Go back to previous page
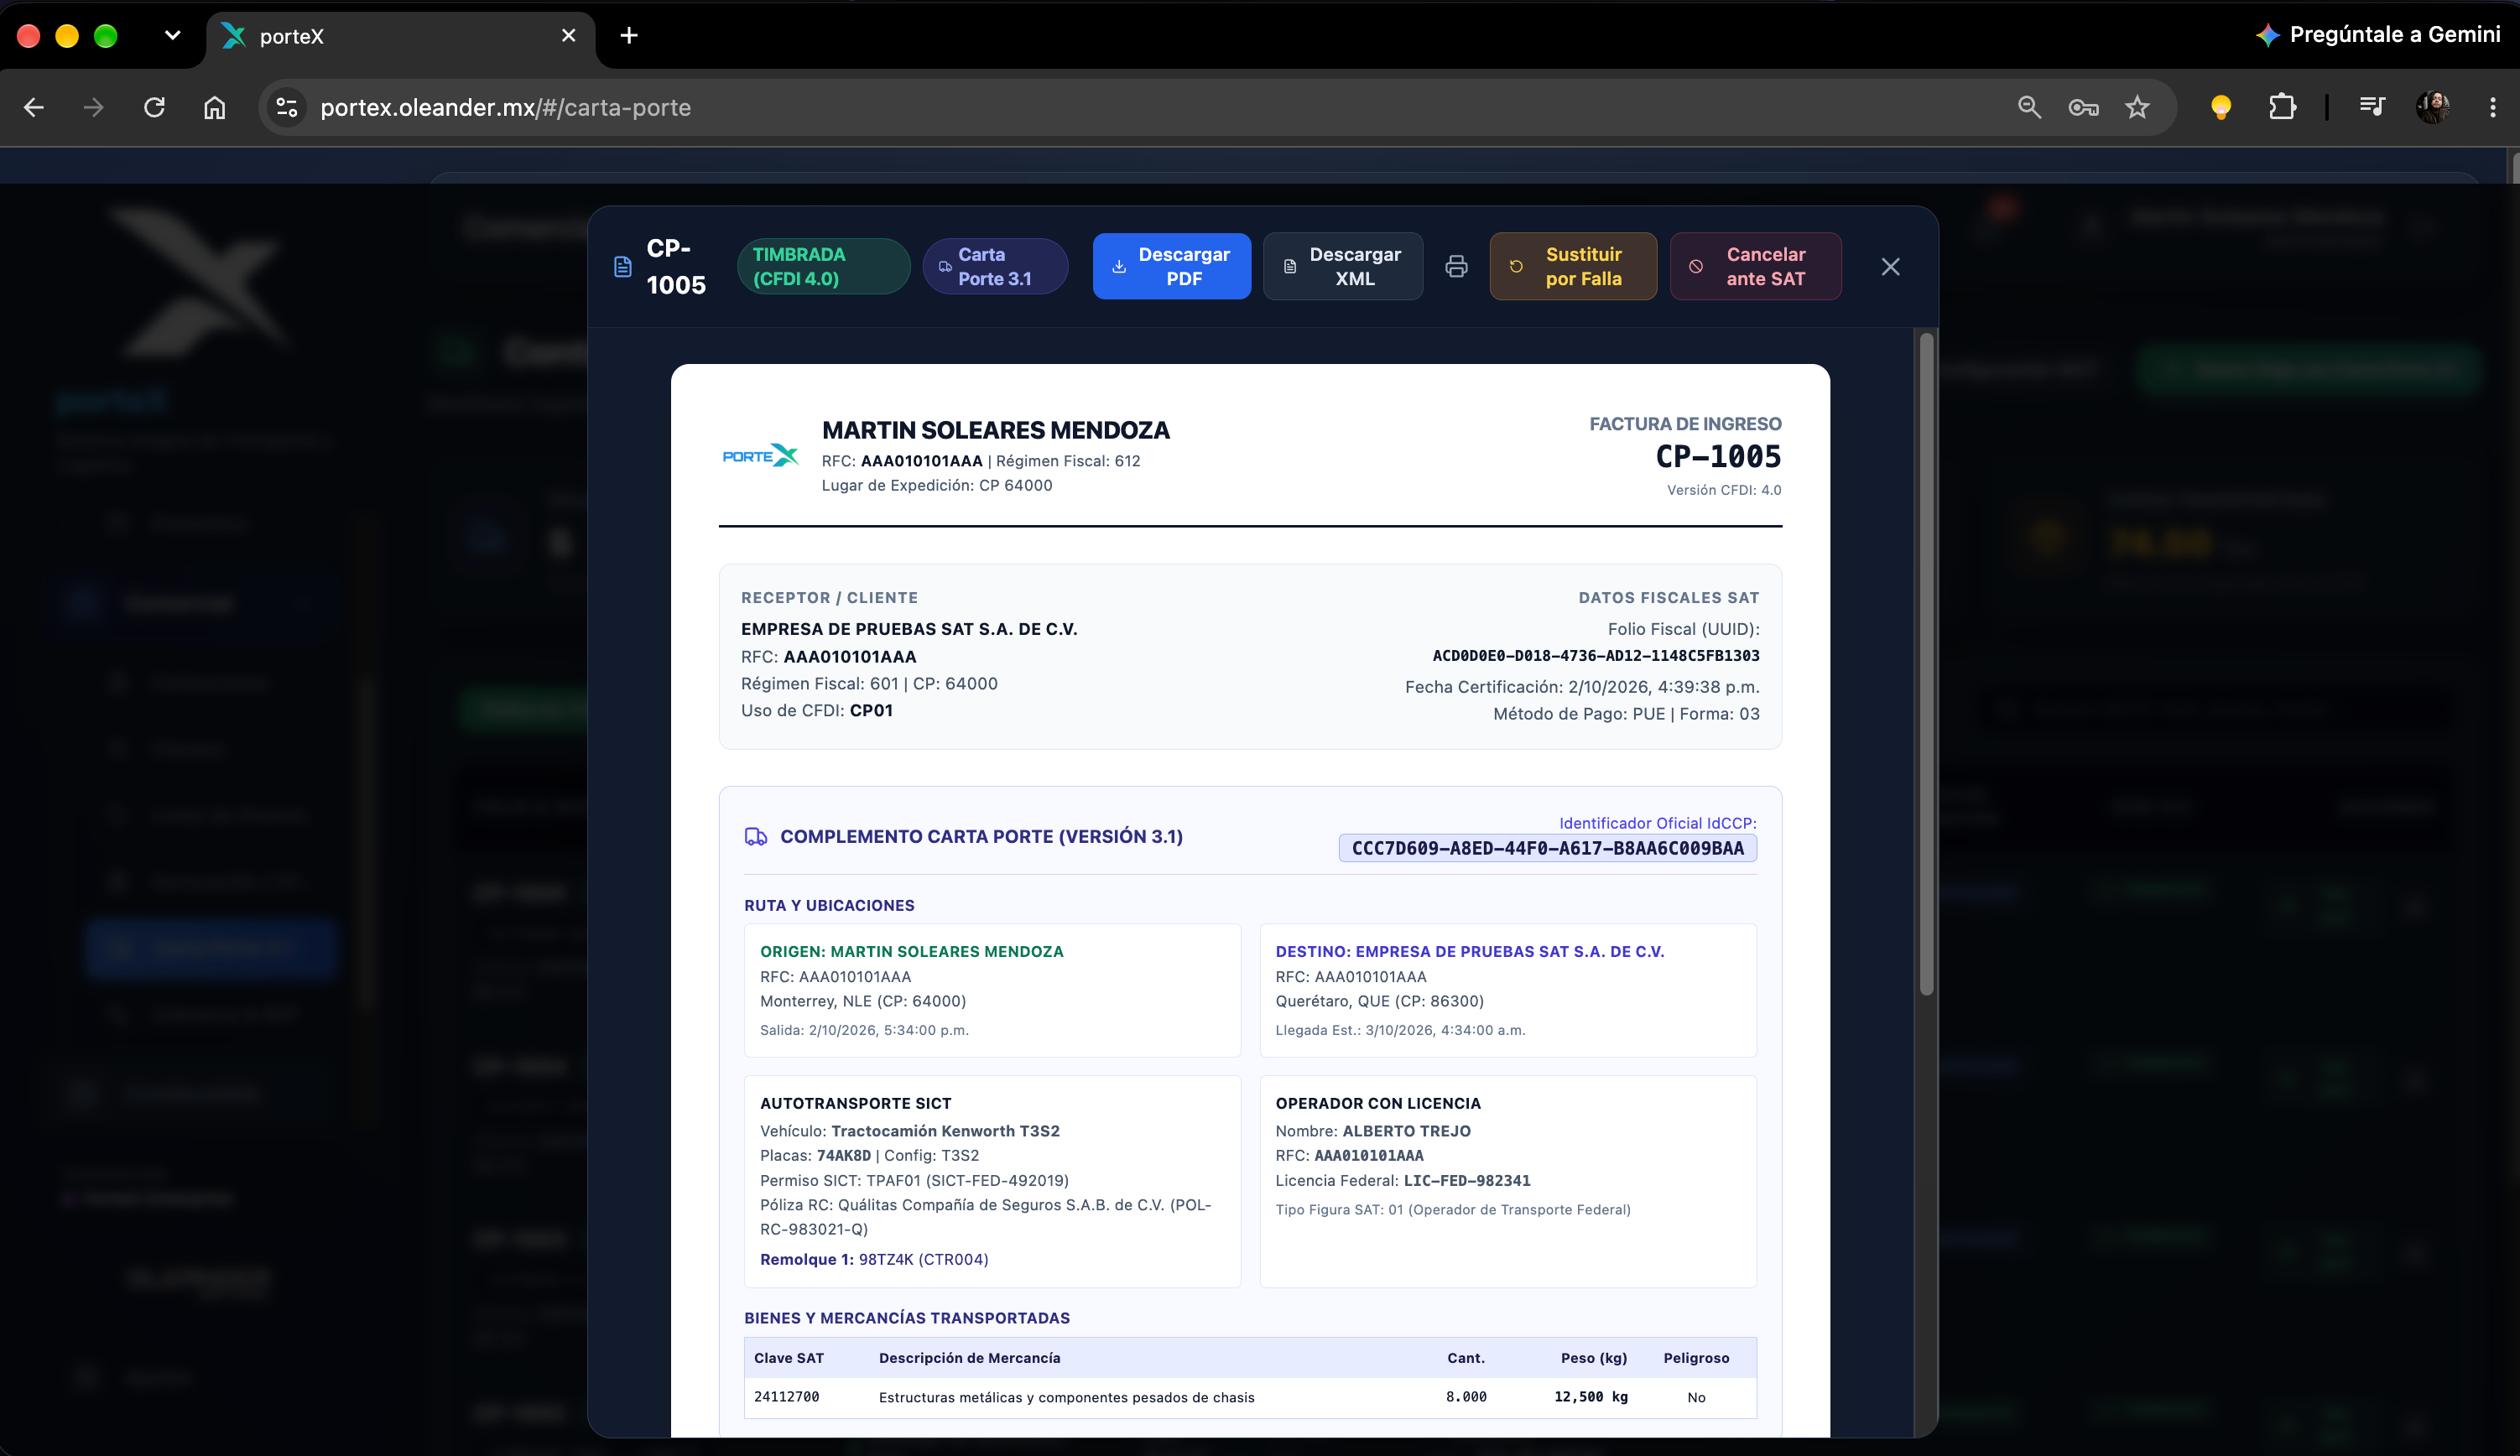The height and width of the screenshot is (1456, 2520). pos(34,107)
